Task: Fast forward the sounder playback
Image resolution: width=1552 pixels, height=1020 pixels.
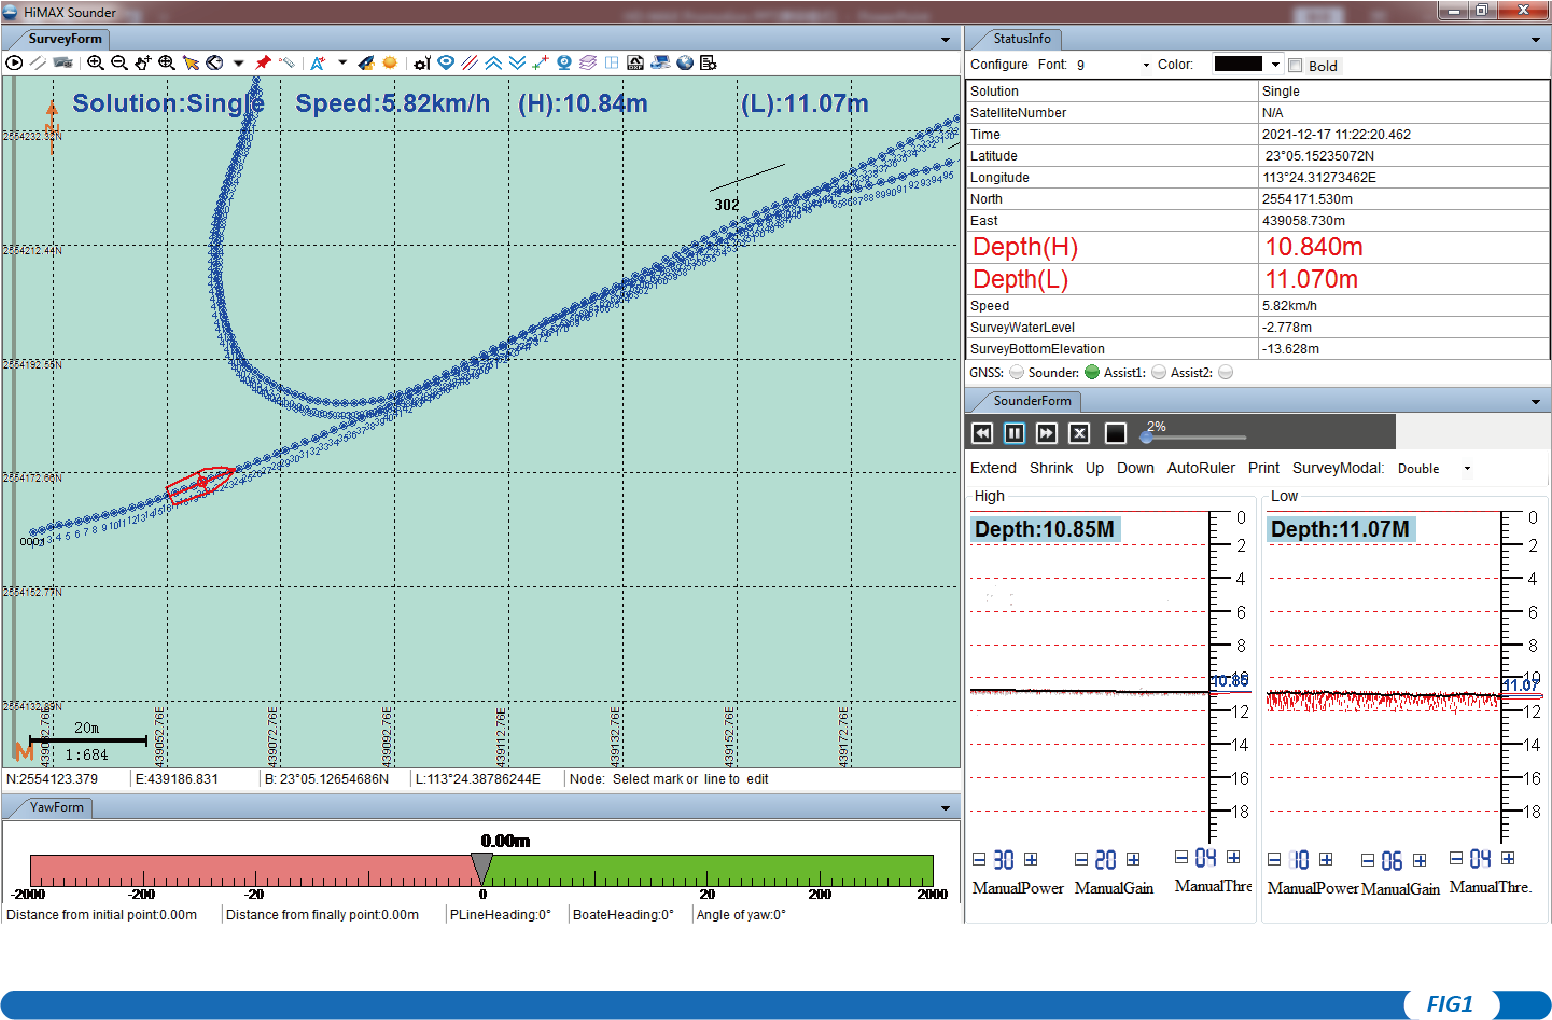Action: (1046, 433)
